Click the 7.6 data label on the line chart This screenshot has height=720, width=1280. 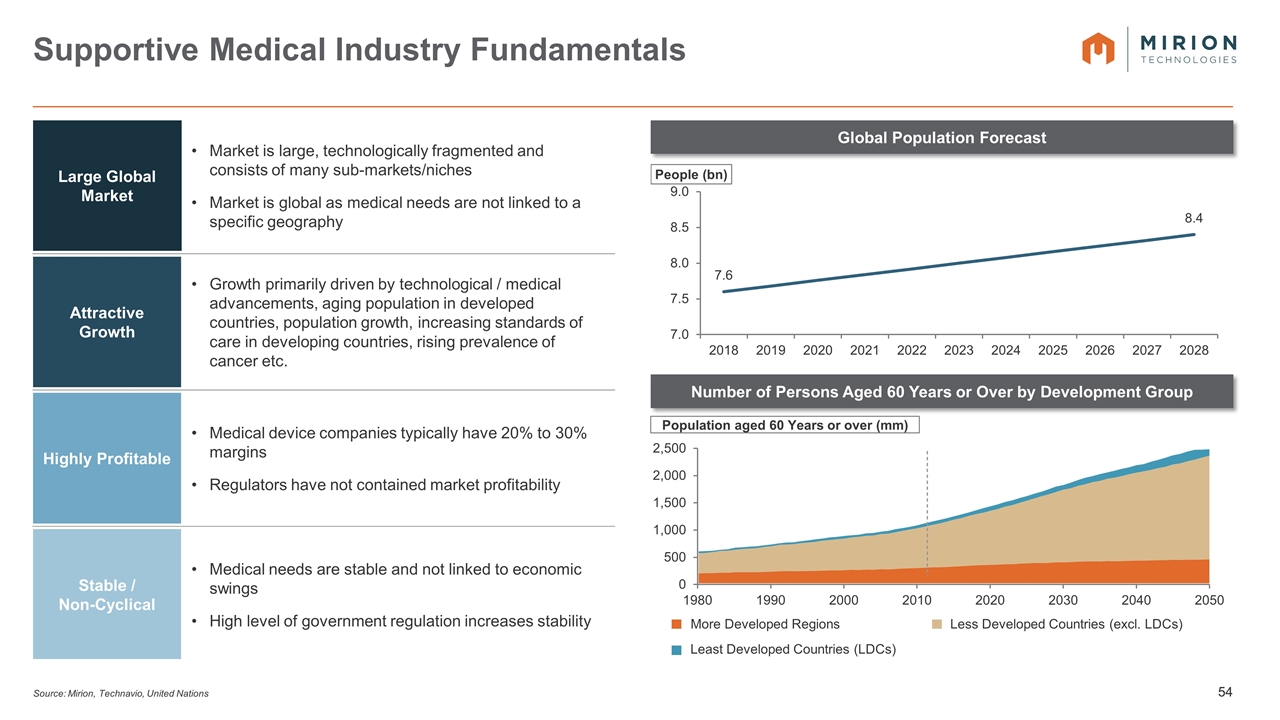point(724,274)
